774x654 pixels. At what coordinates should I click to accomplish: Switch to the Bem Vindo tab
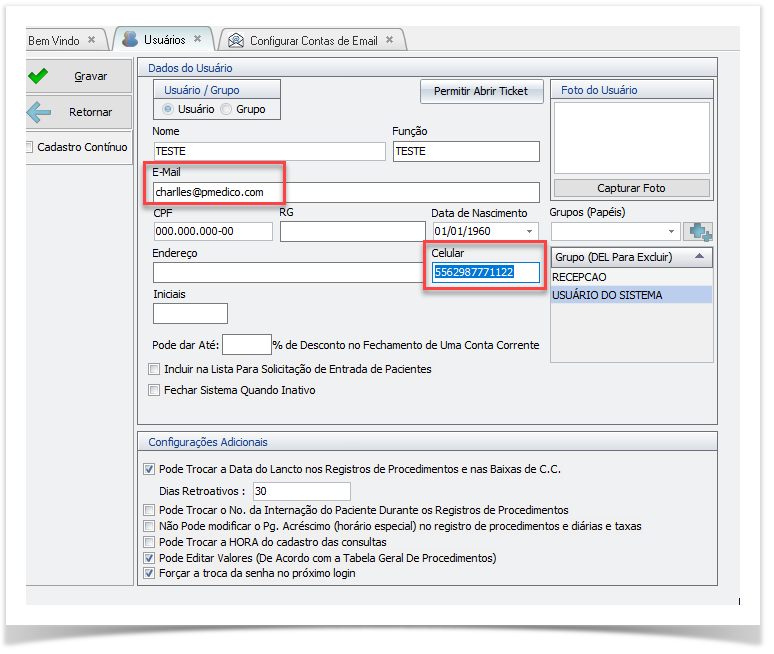(x=53, y=41)
